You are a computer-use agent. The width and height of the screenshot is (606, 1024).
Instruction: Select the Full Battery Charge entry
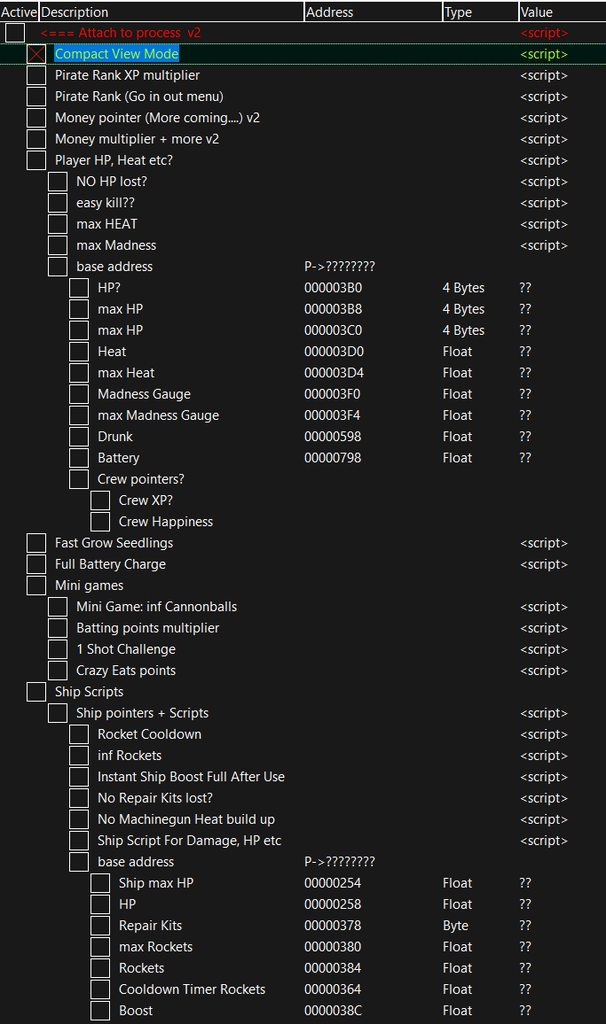110,564
